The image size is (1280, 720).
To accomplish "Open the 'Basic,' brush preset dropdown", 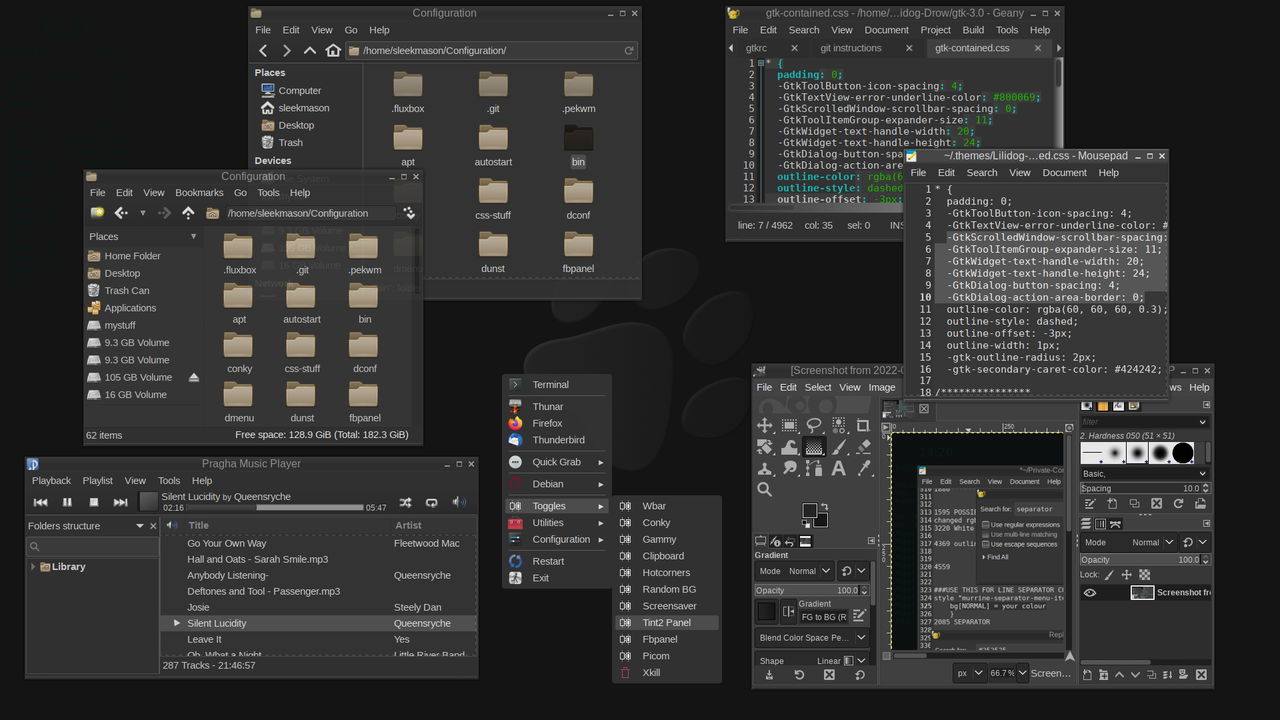I will [1202, 474].
